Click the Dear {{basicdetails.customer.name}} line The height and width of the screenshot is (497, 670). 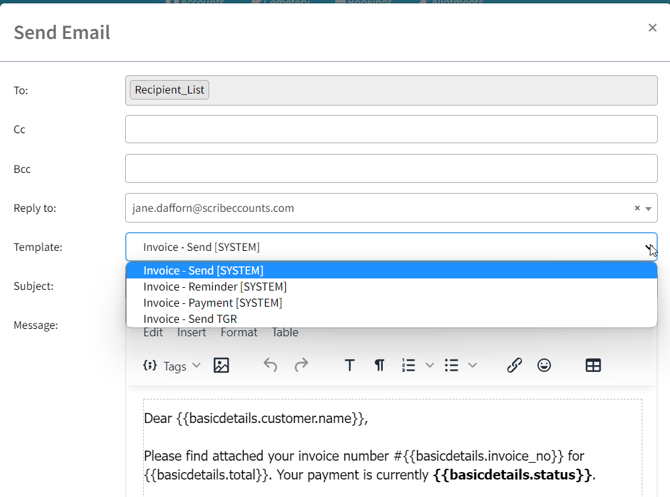pos(256,418)
